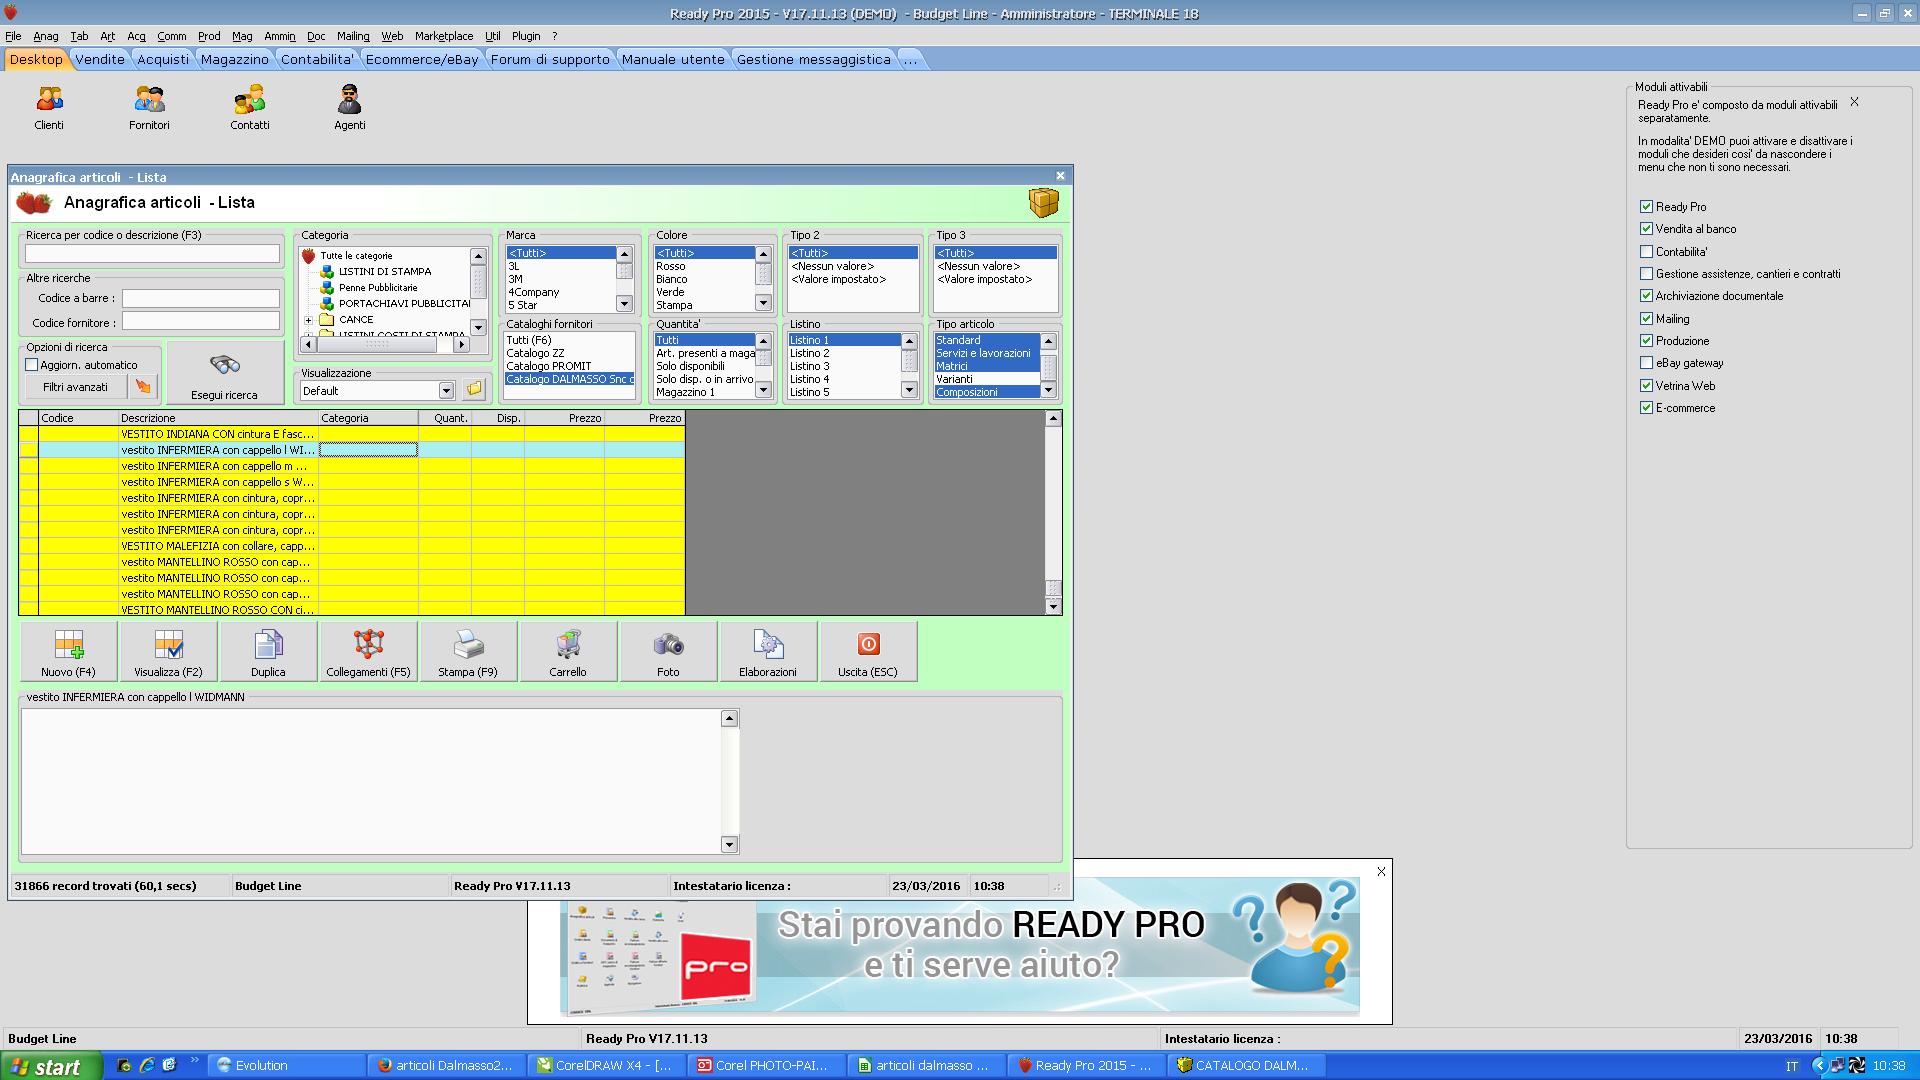The height and width of the screenshot is (1080, 1920).
Task: Click category tree horizontal scroll right arrow
Action: 461,344
